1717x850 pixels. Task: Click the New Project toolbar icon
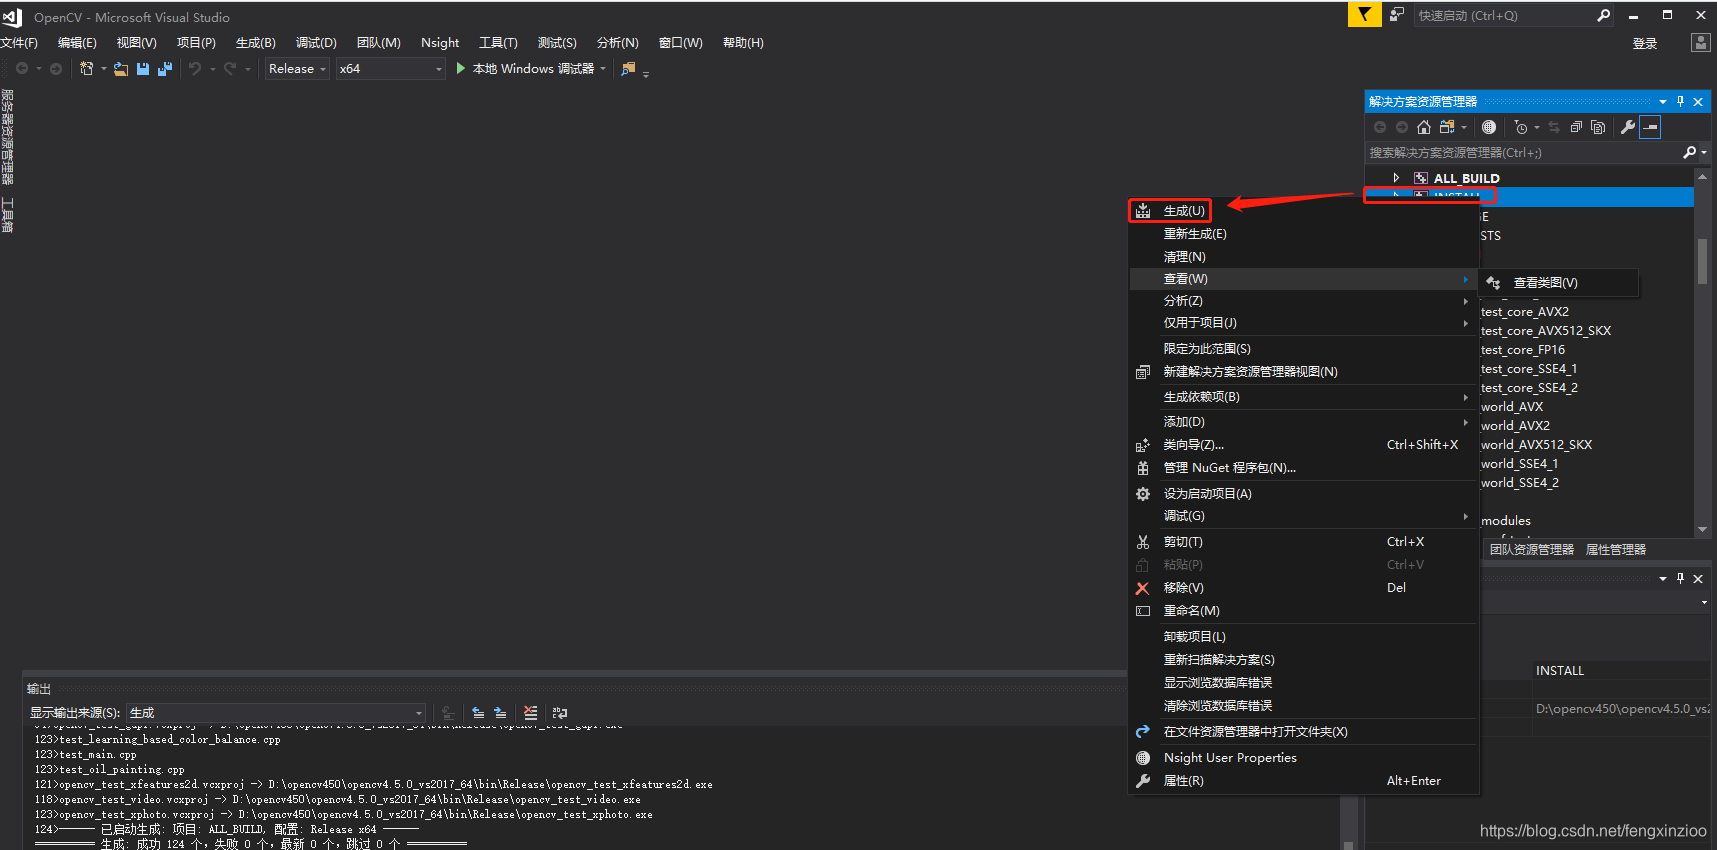coord(87,69)
